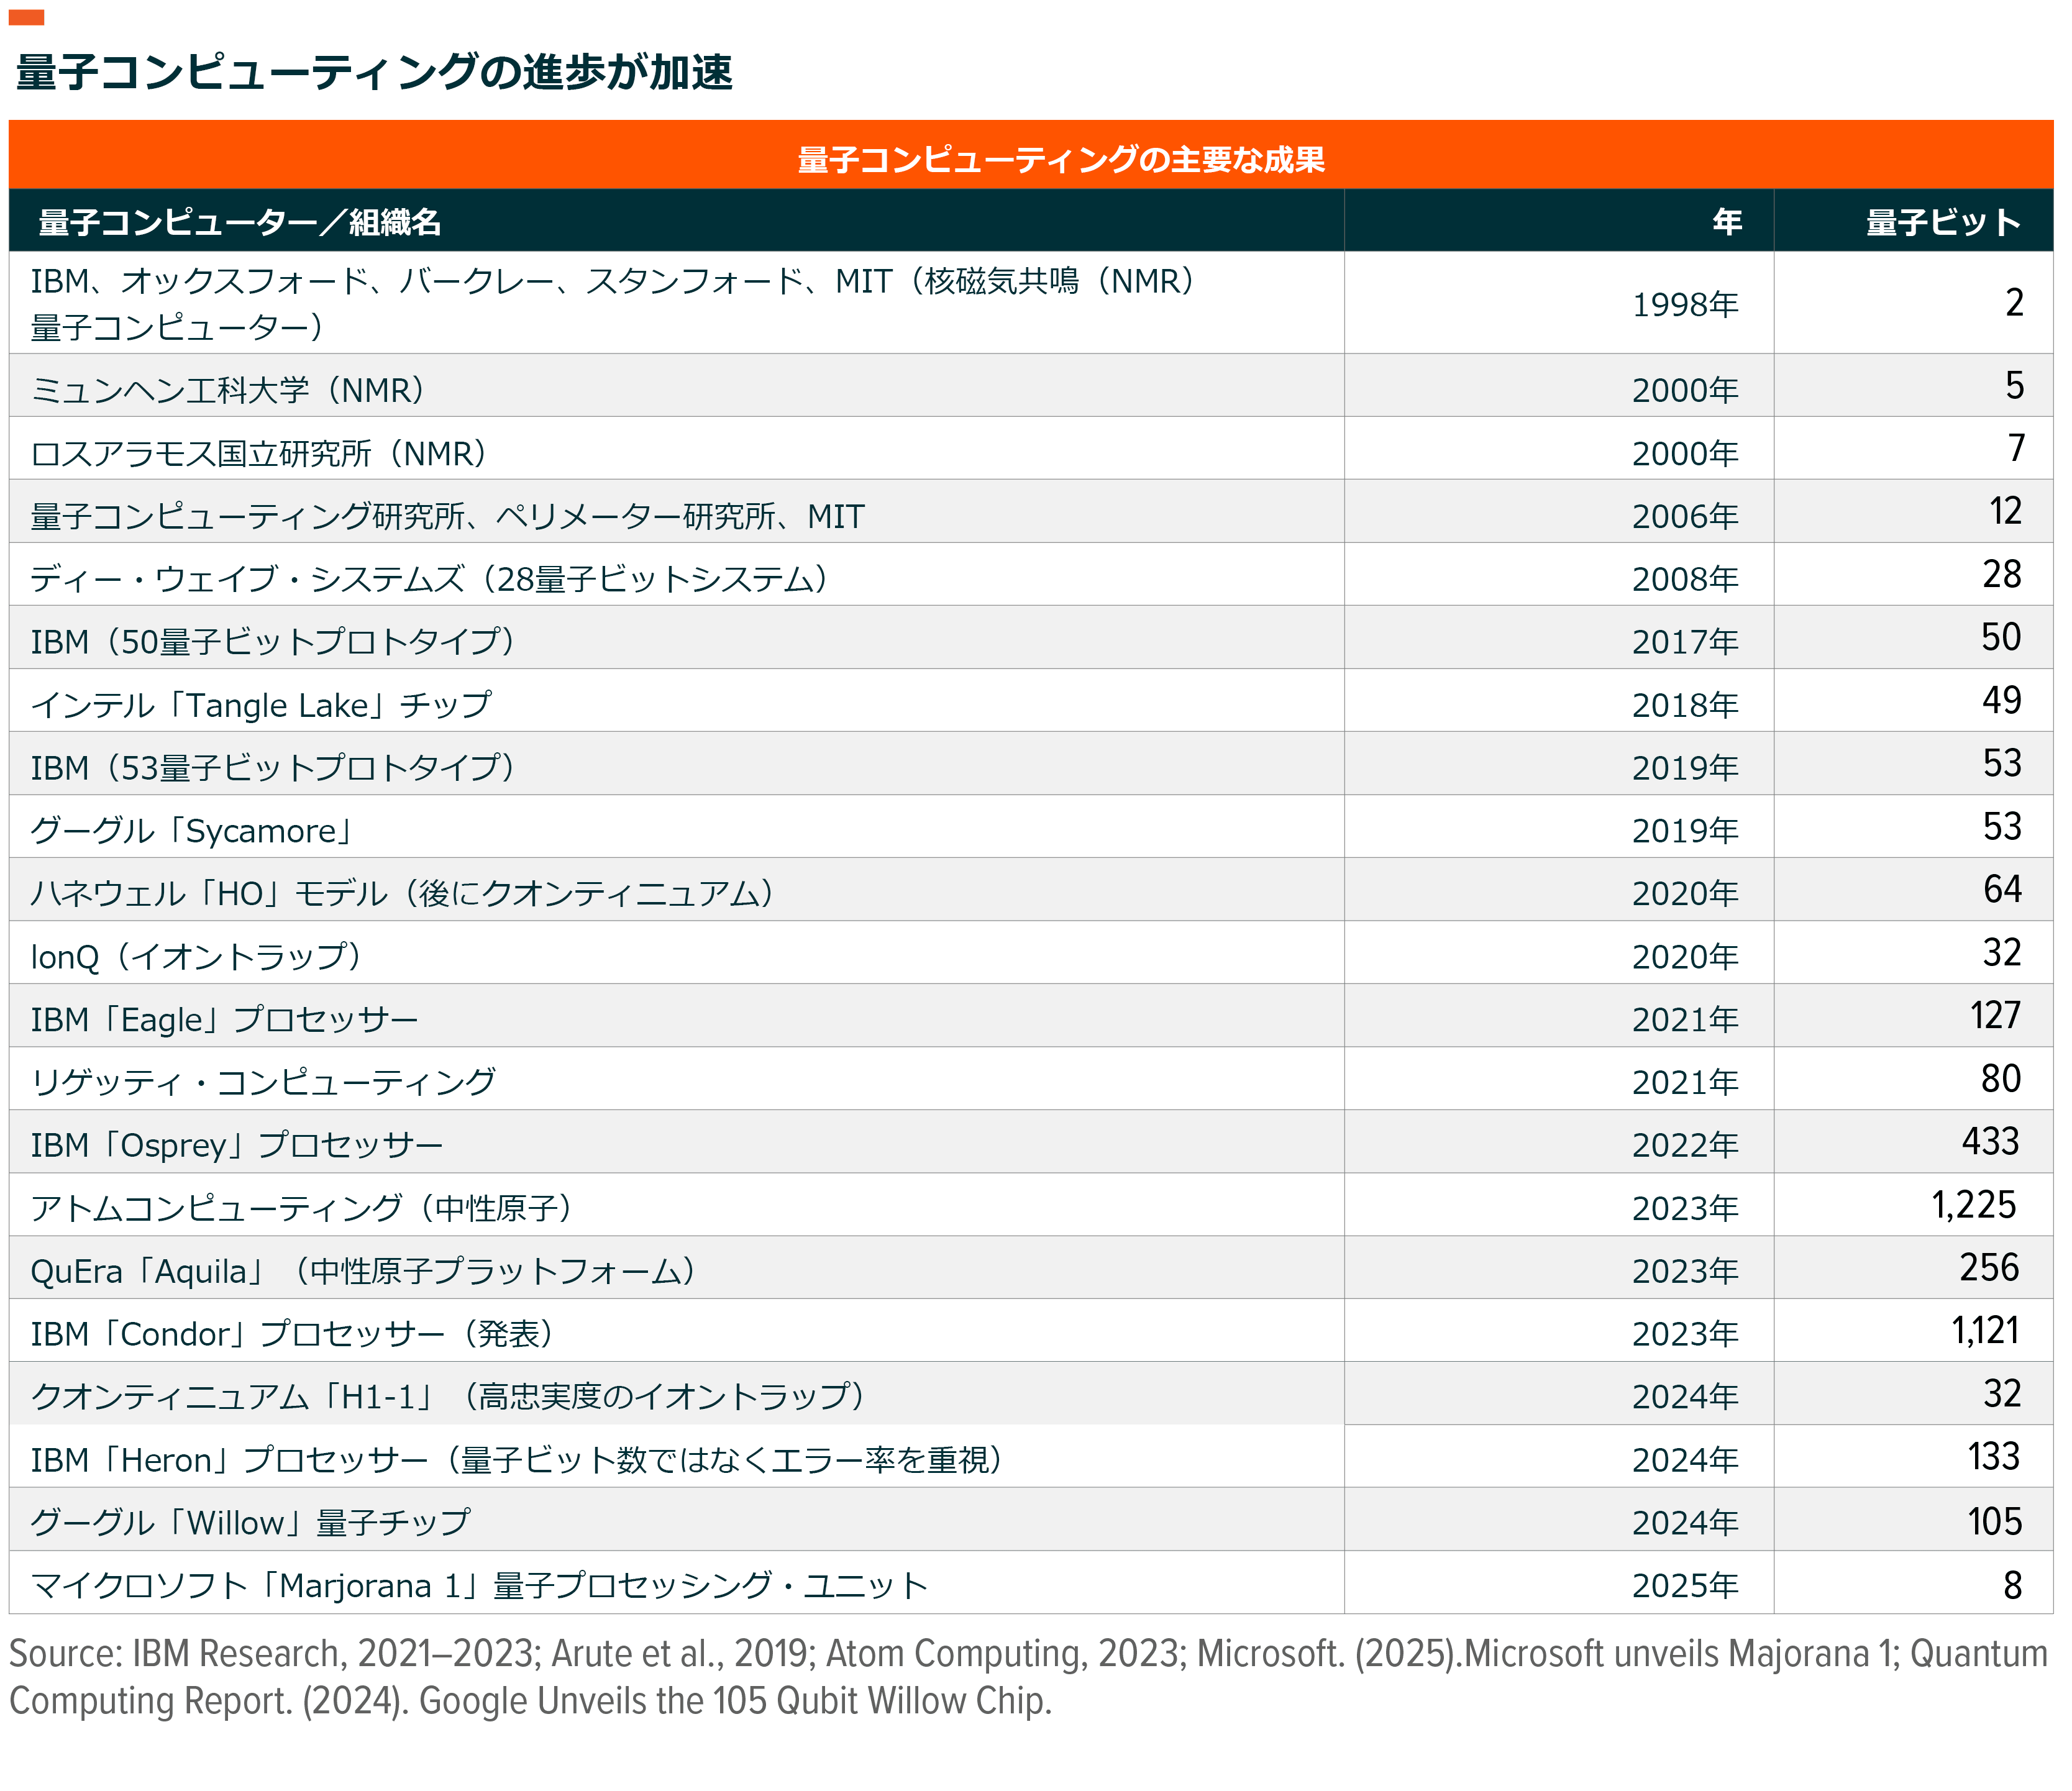Select ハネウェル「HO」モデル row name

402,893
